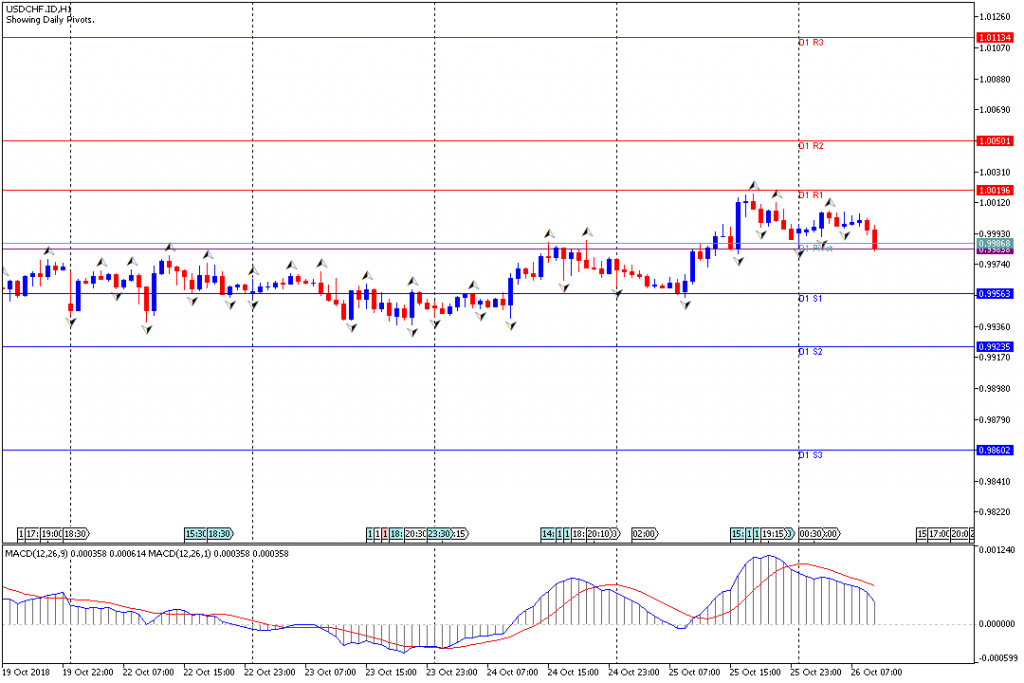The height and width of the screenshot is (683, 1024).
Task: Select the 0.99235 blue price tag
Action: click(996, 347)
